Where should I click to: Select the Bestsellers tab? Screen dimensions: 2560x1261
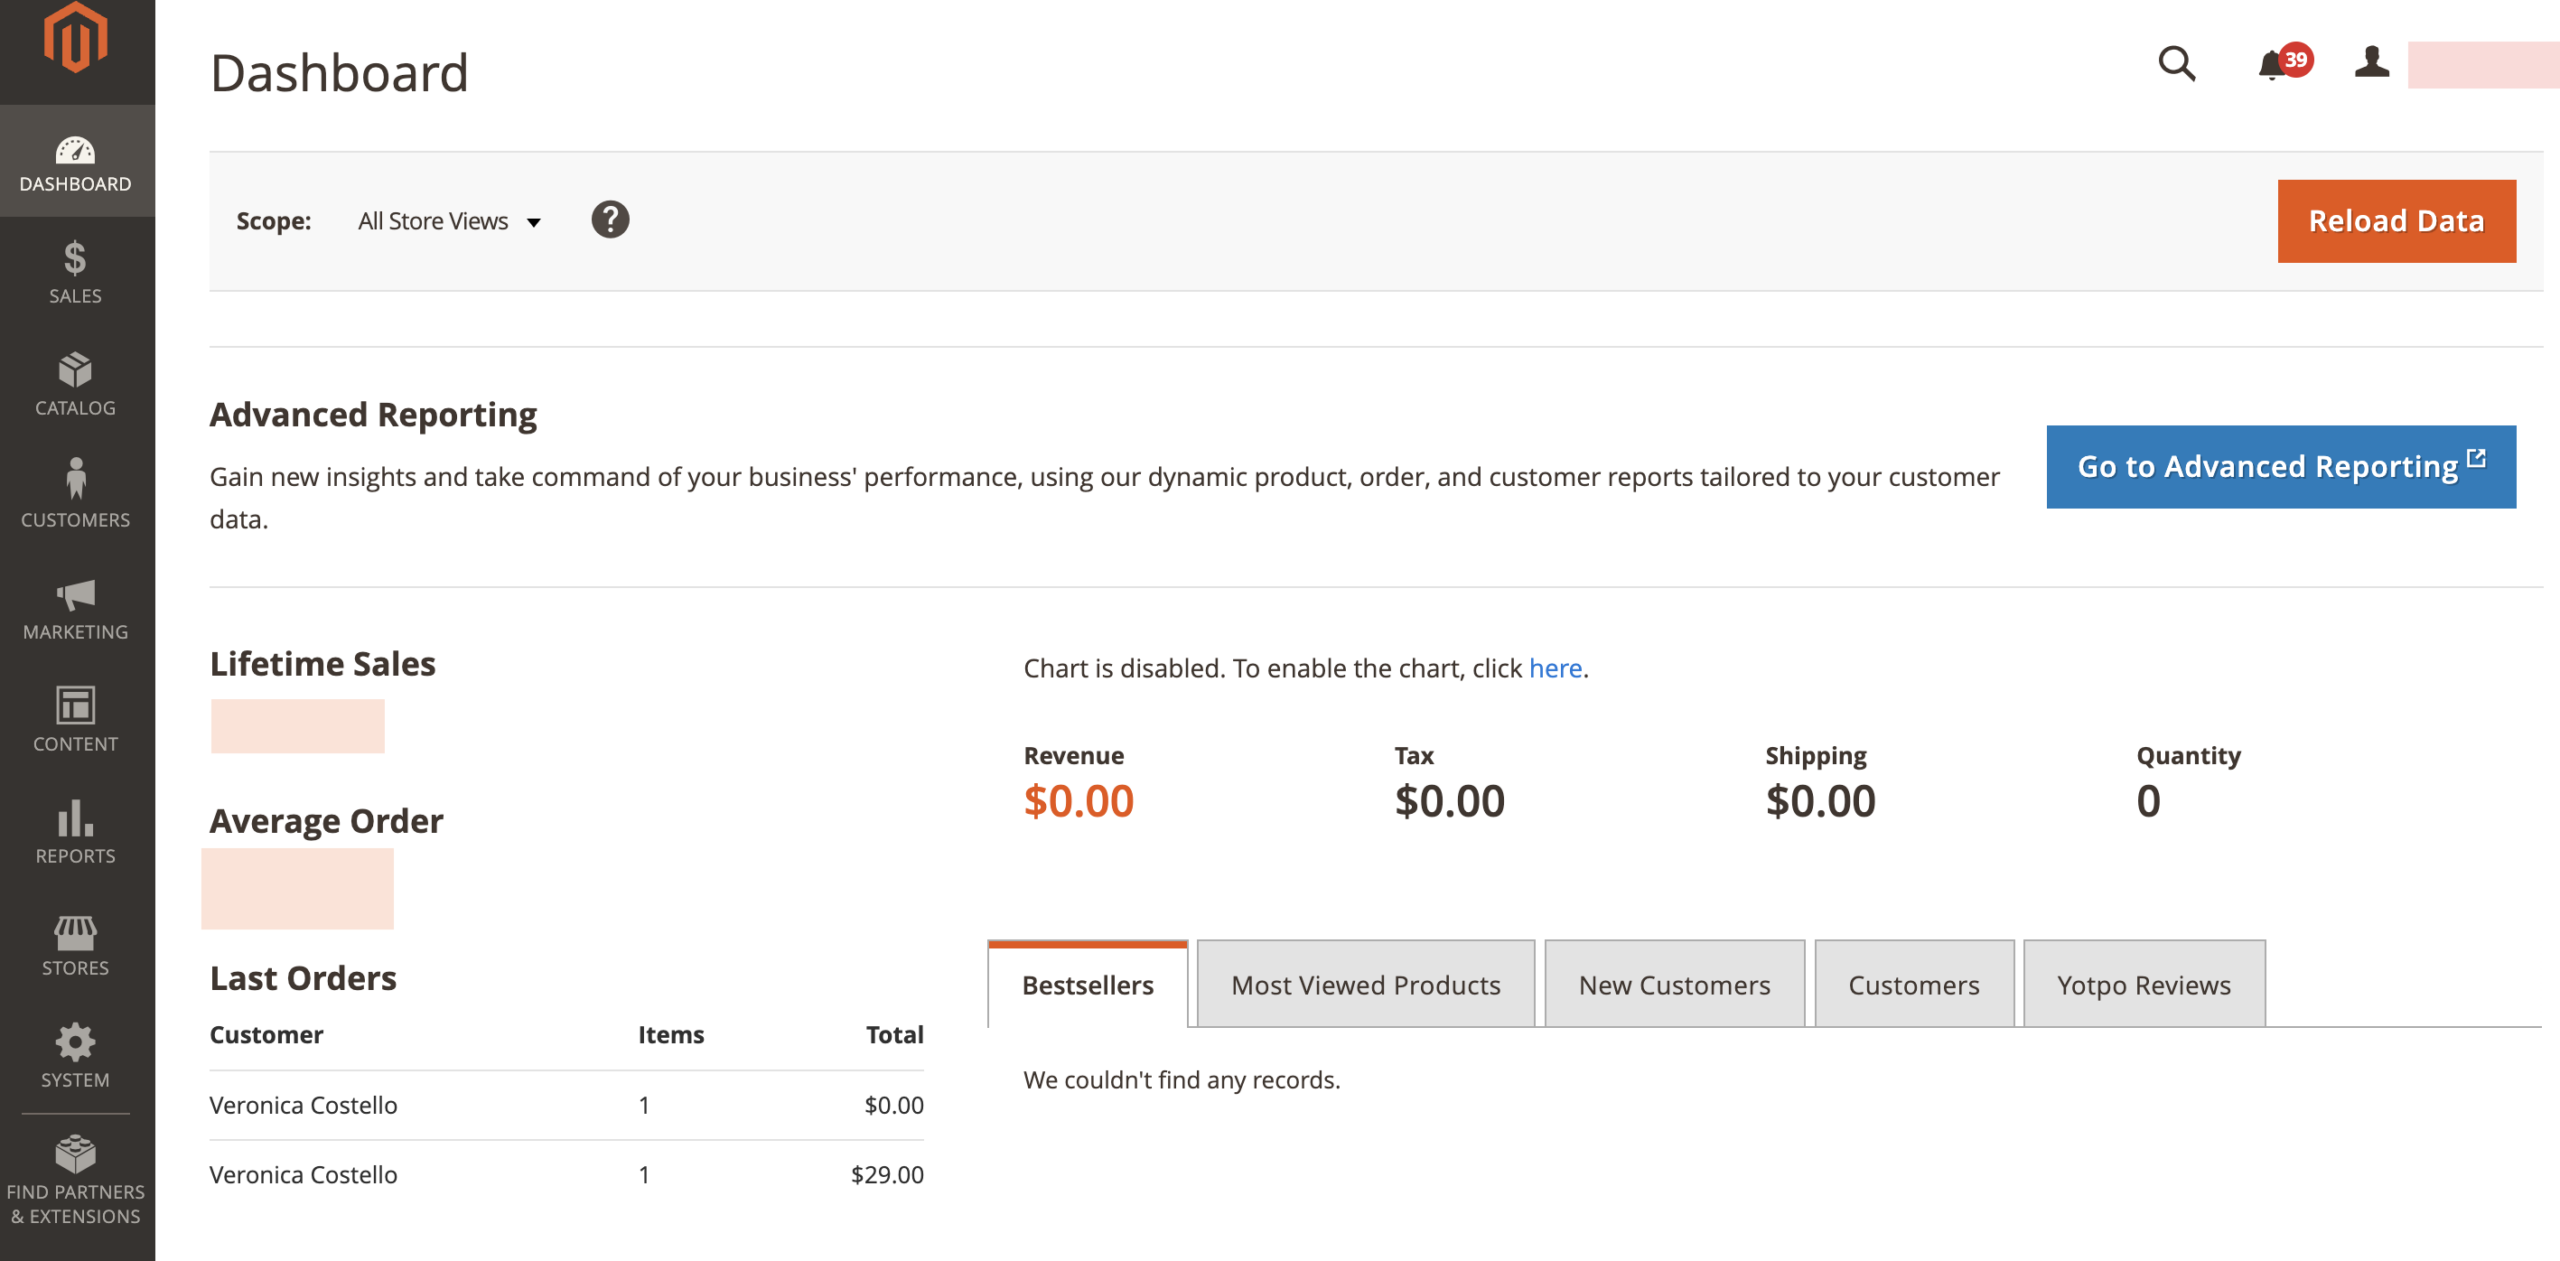tap(1088, 985)
